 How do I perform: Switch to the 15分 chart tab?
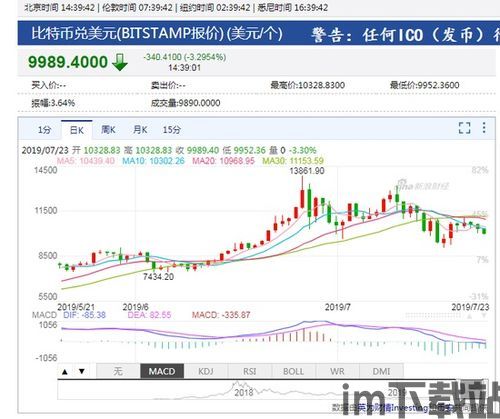tap(172, 130)
